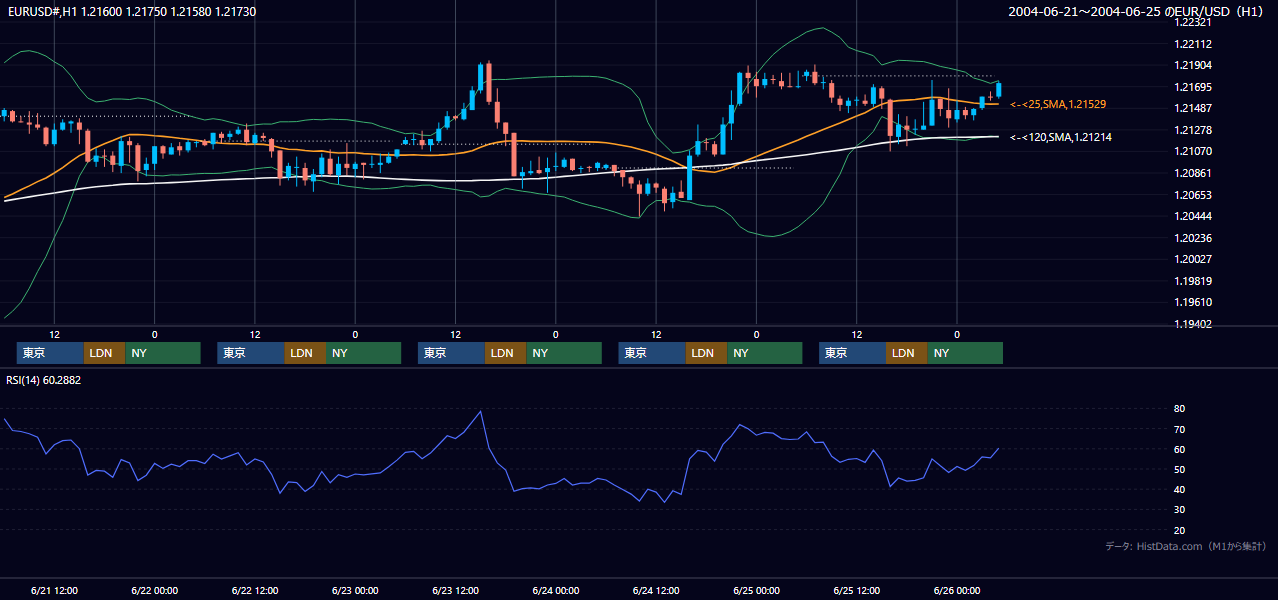Select the 6/24 12:00 date label
Image resolution: width=1278 pixels, height=600 pixels.
tap(656, 590)
